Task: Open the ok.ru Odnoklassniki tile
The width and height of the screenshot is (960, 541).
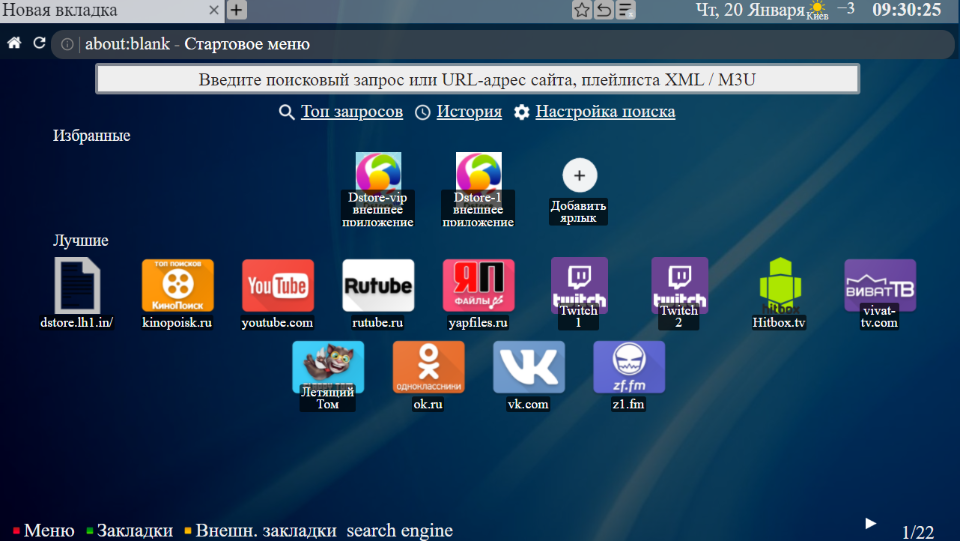Action: tap(428, 368)
